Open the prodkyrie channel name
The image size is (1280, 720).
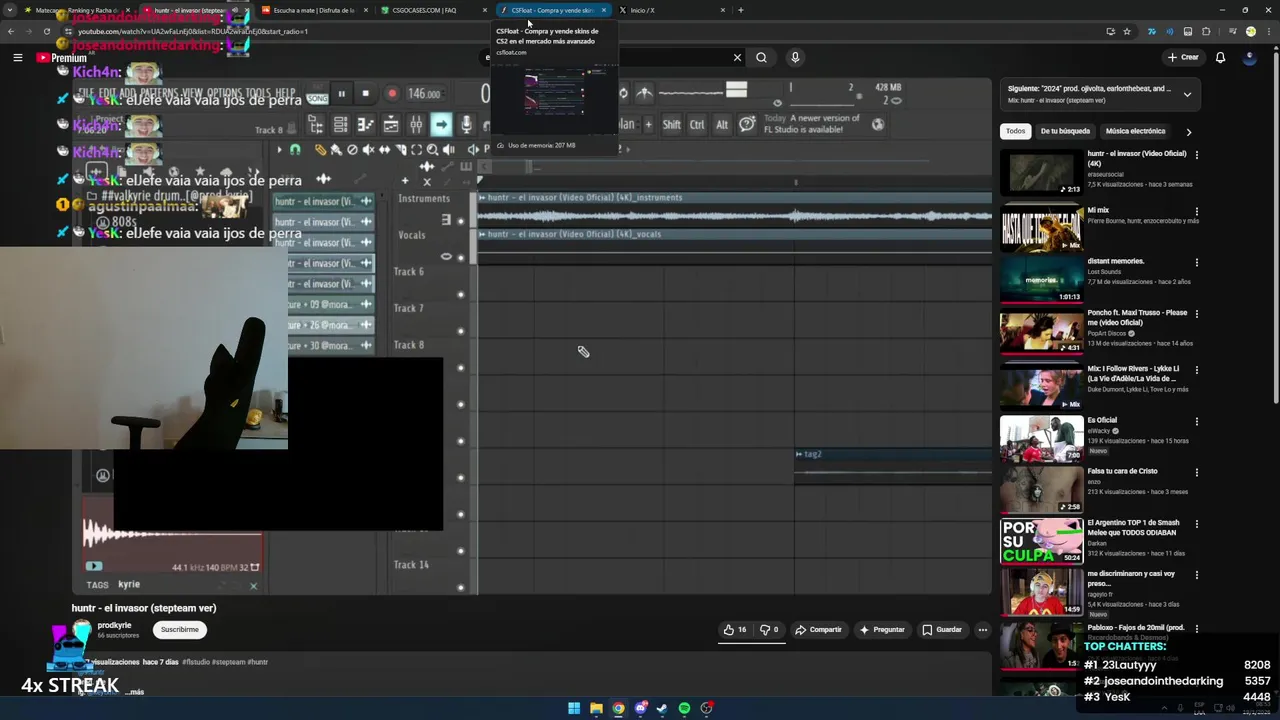click(114, 625)
